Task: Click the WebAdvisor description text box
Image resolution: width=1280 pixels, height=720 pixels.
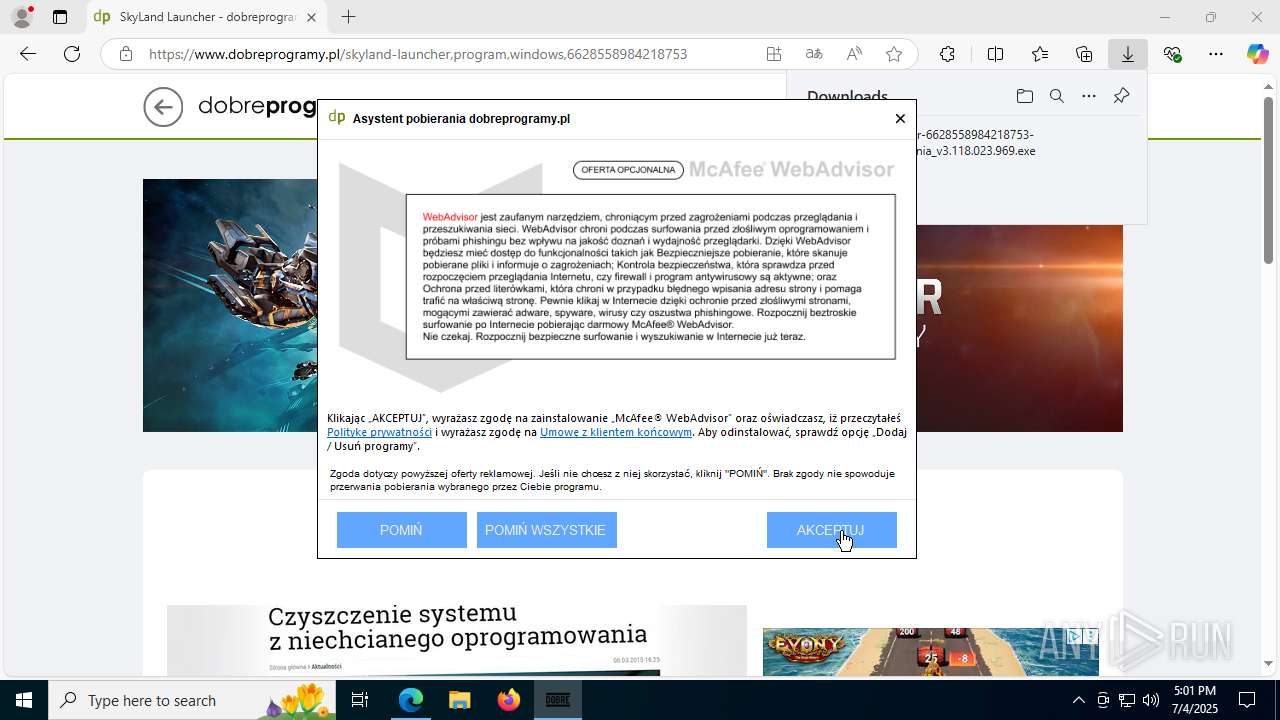Action: [650, 277]
